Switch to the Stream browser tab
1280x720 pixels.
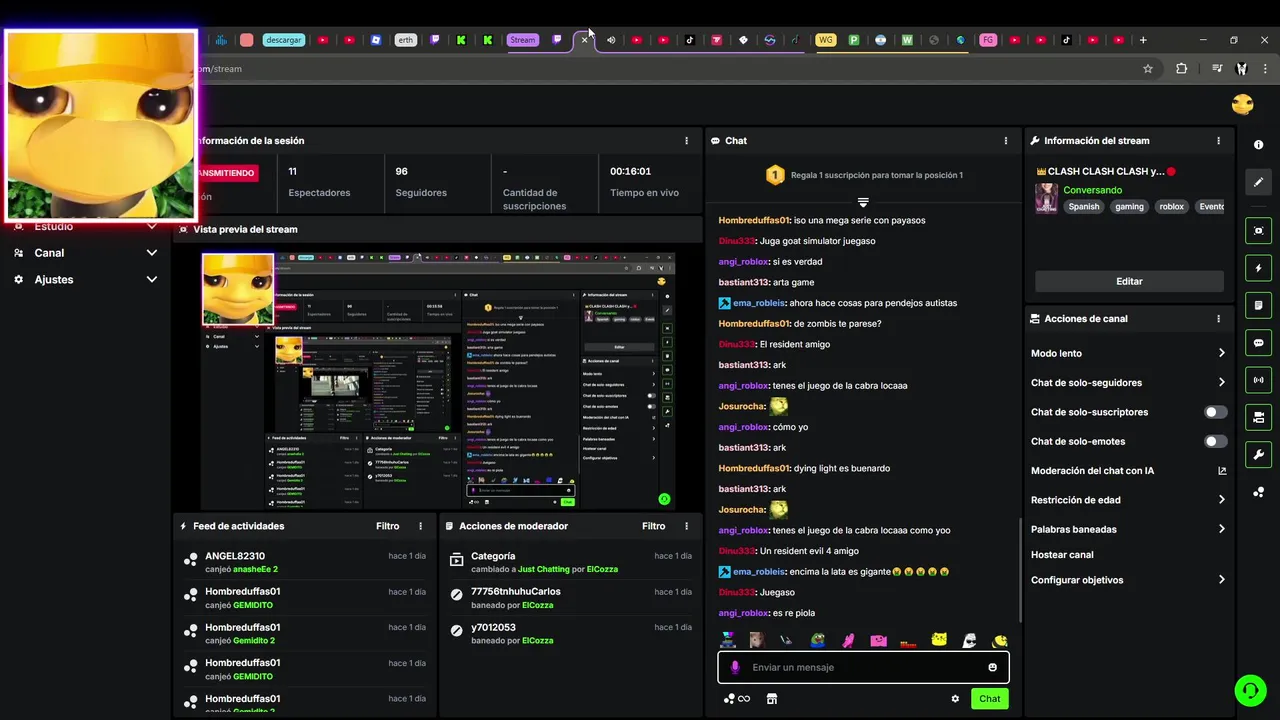(x=522, y=40)
